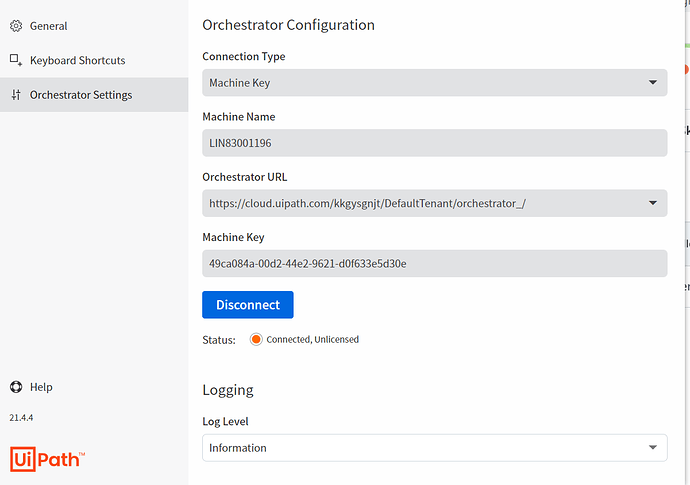
Task: Click the Machine Name field
Action: point(434,143)
